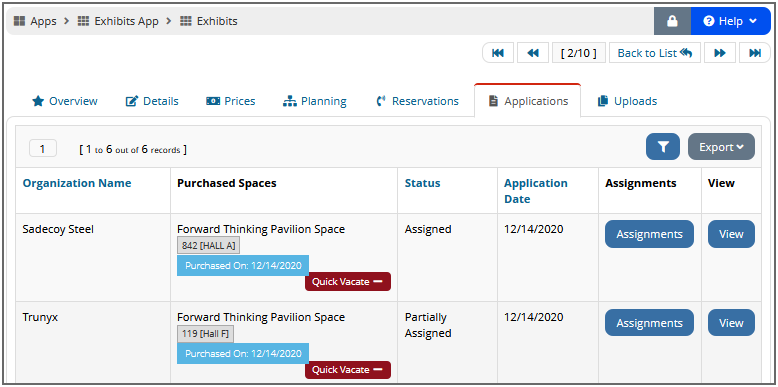Screen dimensions: 778x387
Task: Go to previous record icon
Action: coord(533,53)
